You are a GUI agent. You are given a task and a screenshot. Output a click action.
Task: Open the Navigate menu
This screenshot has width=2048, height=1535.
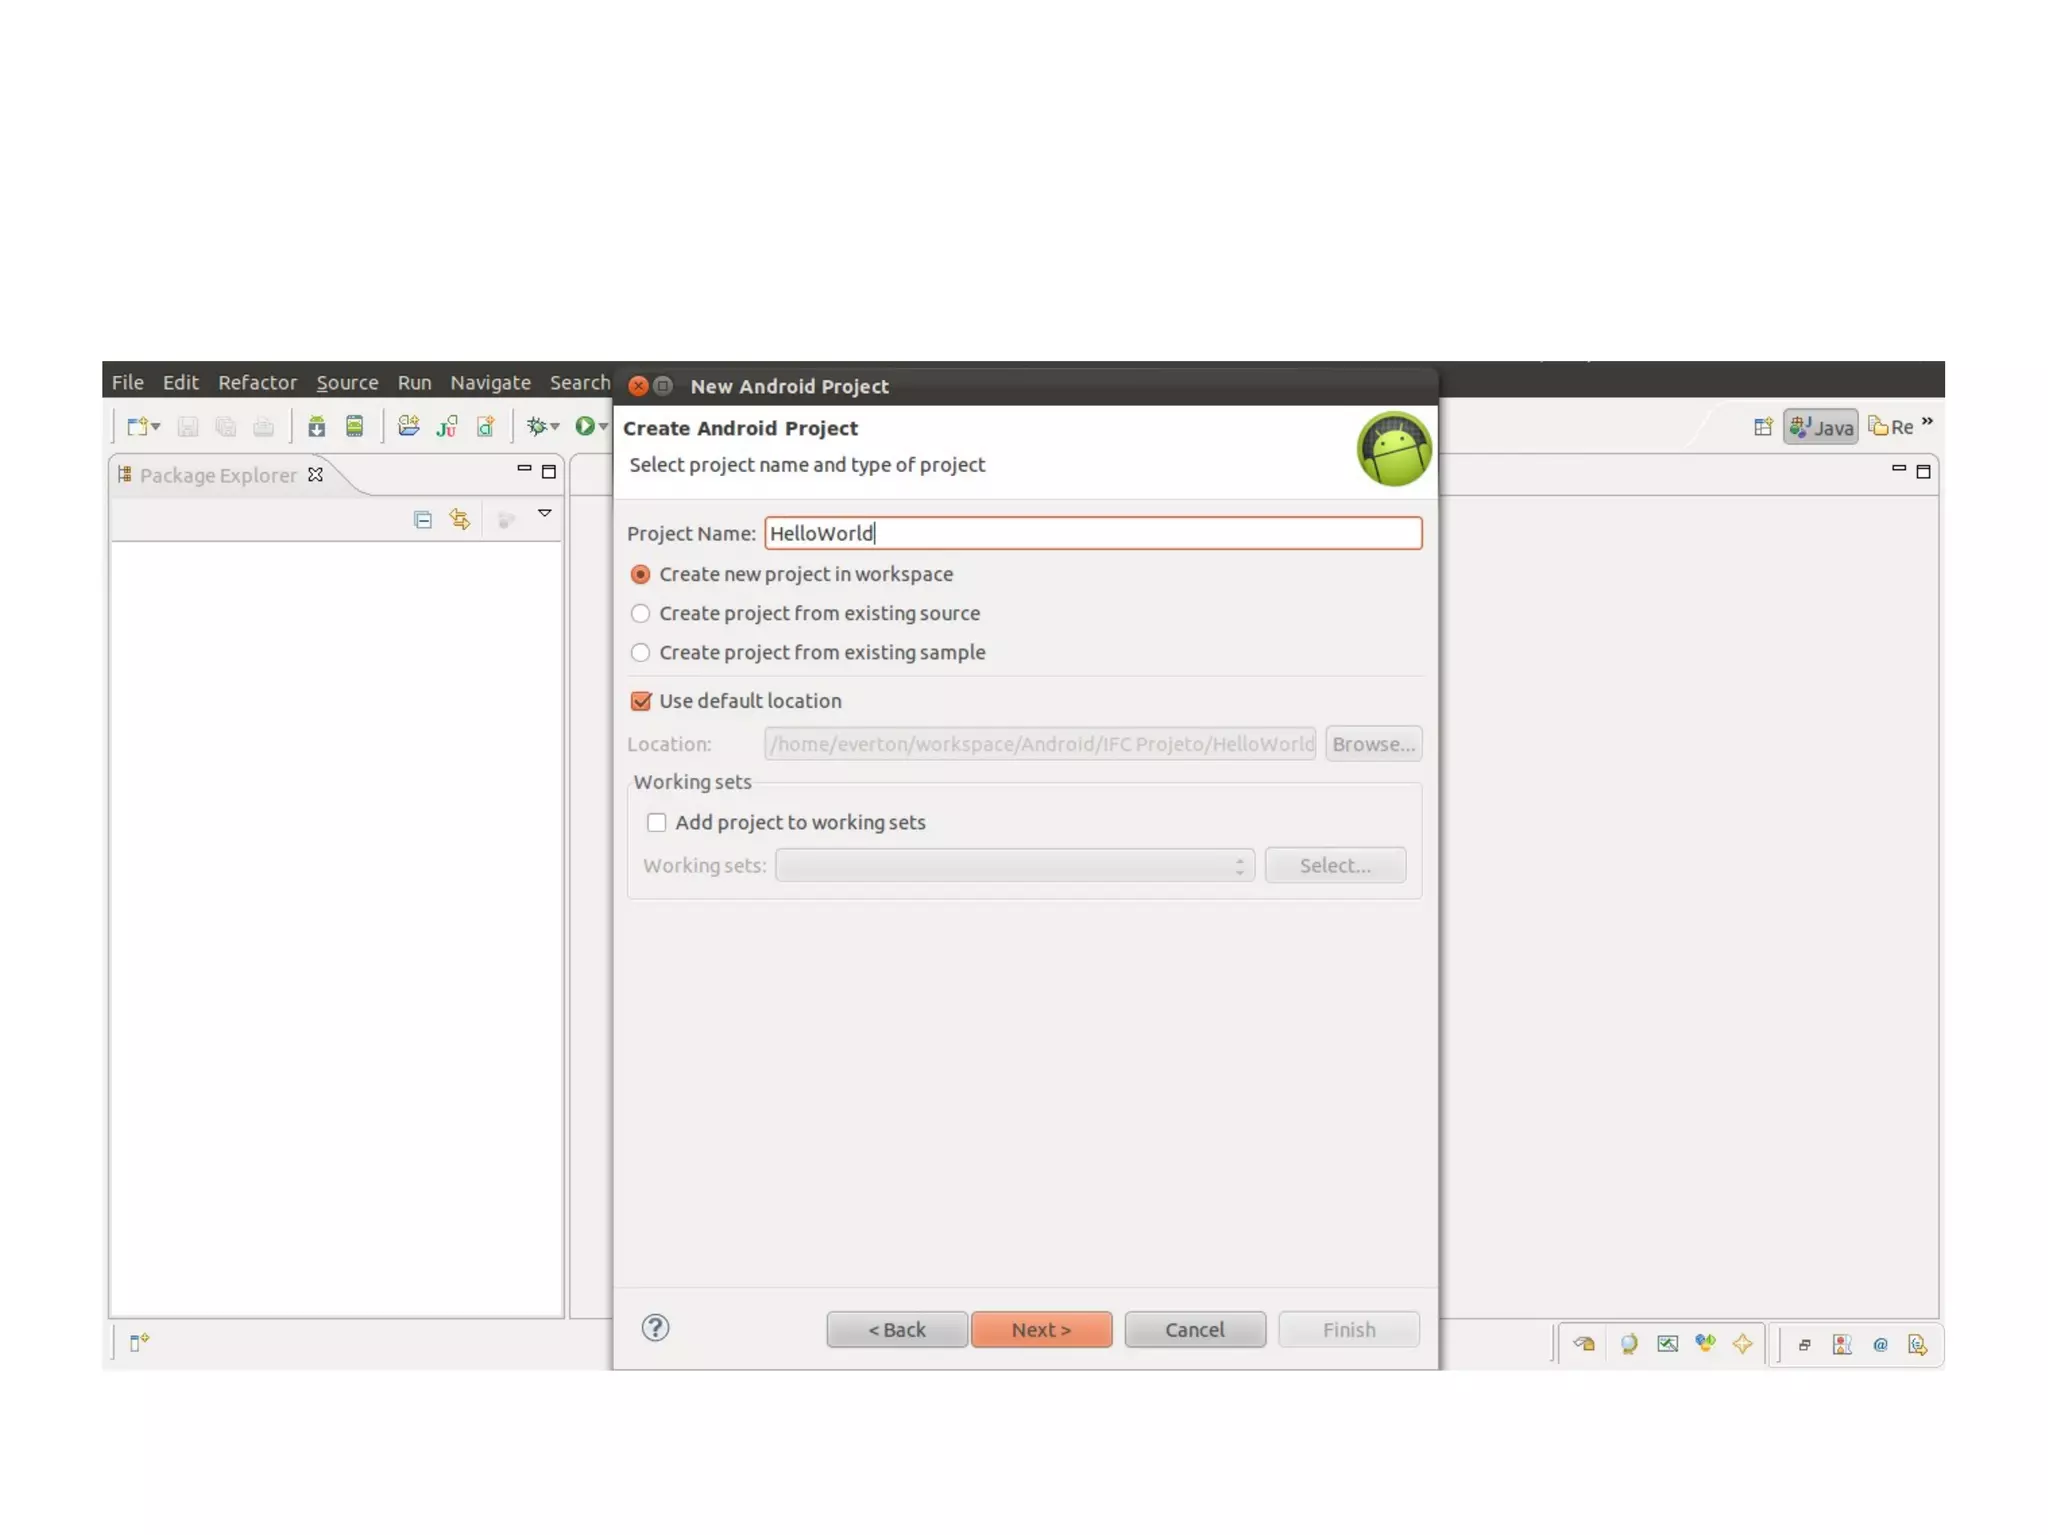(490, 382)
